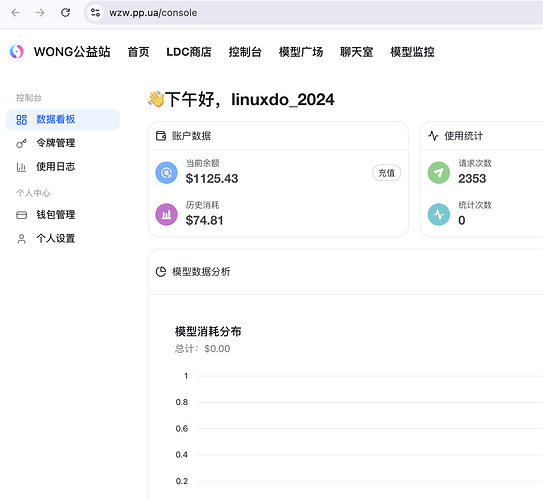Click the key icon for 令牌管理

pyautogui.click(x=21, y=143)
